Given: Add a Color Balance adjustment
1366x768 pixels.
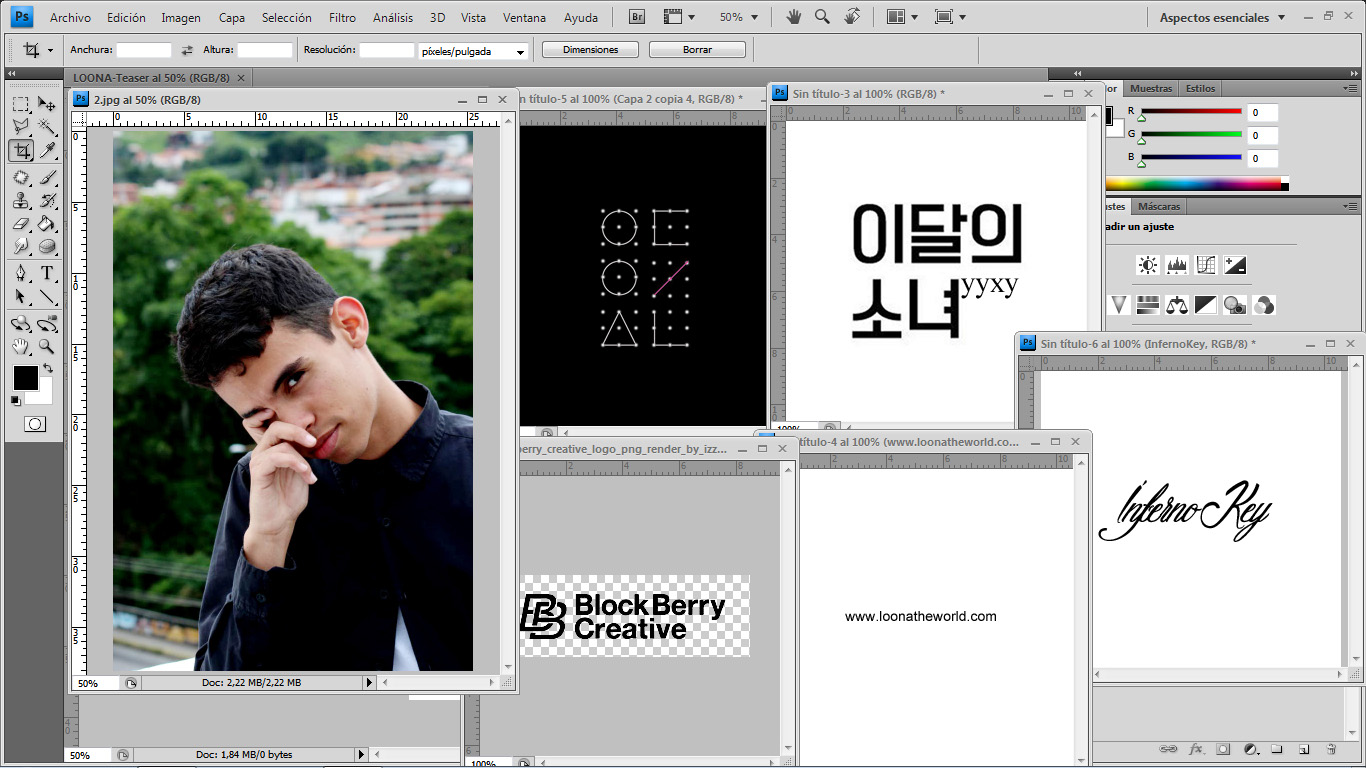Looking at the screenshot, I should (x=1177, y=305).
